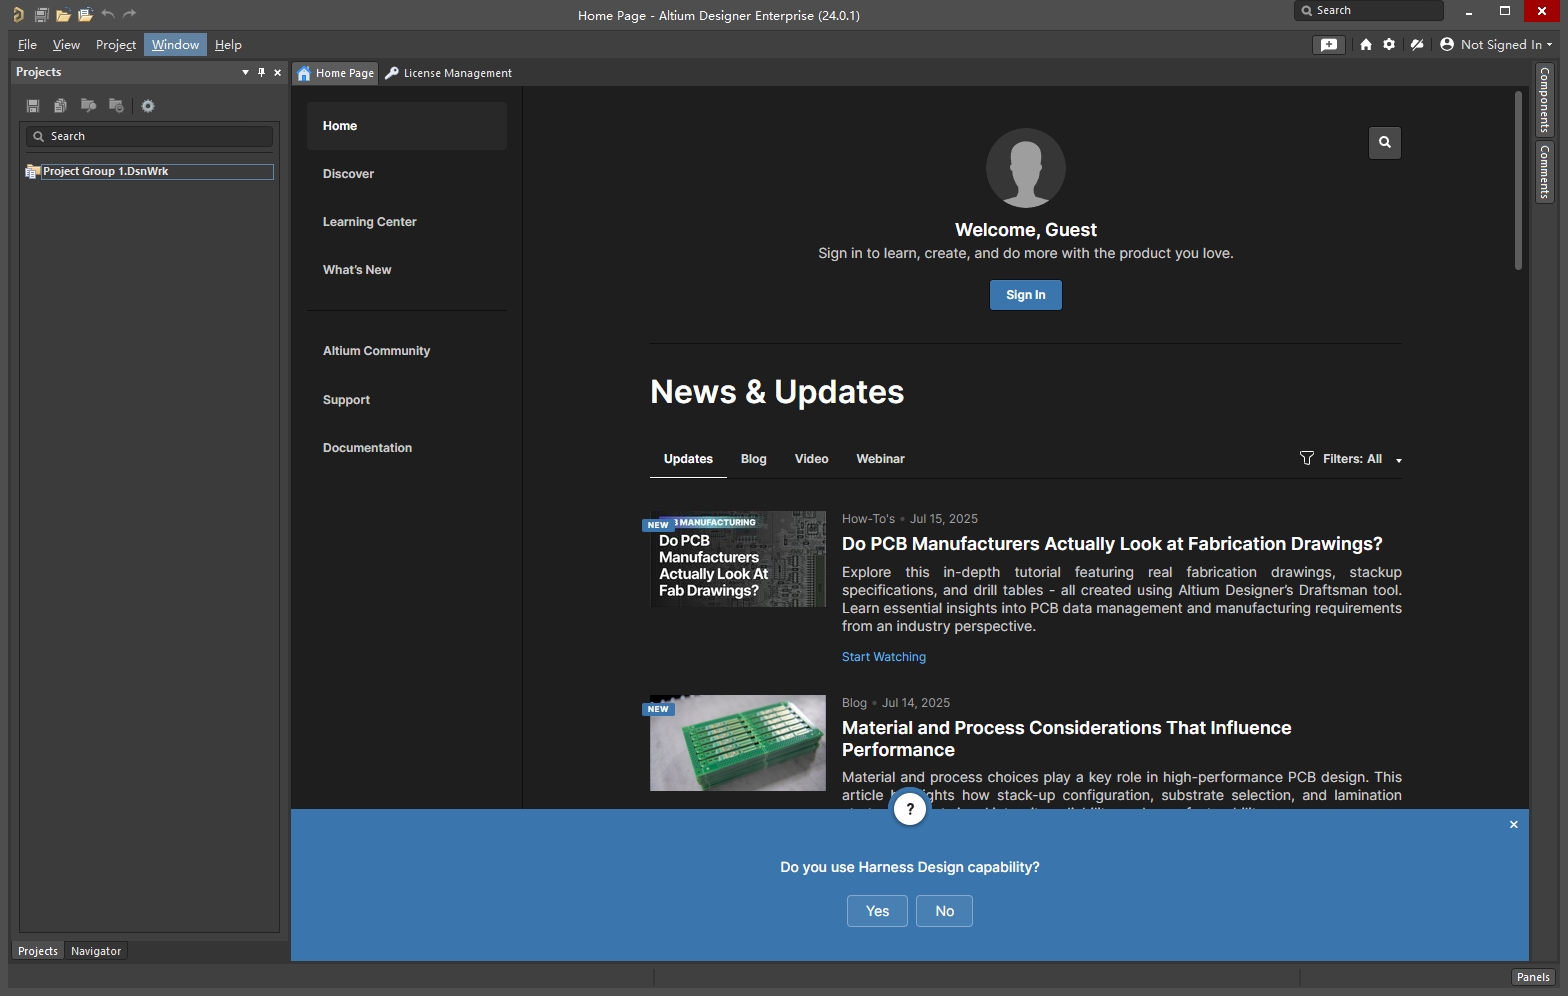Screen dimensions: 1568x996
Task: Select the Webinar tab under News & Updates
Action: pyautogui.click(x=880, y=459)
